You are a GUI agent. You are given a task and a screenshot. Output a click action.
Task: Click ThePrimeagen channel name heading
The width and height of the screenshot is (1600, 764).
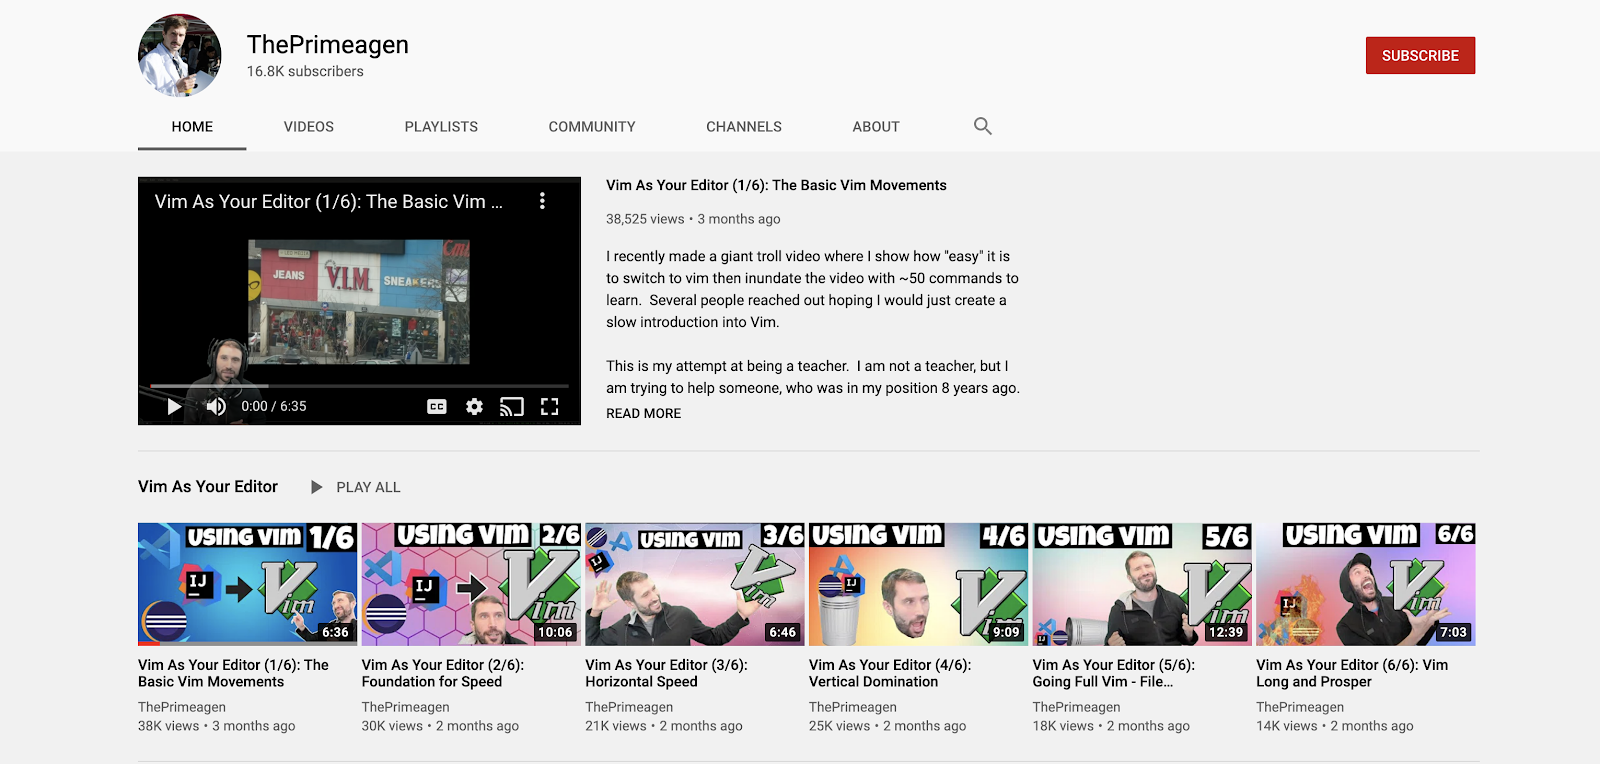point(328,45)
